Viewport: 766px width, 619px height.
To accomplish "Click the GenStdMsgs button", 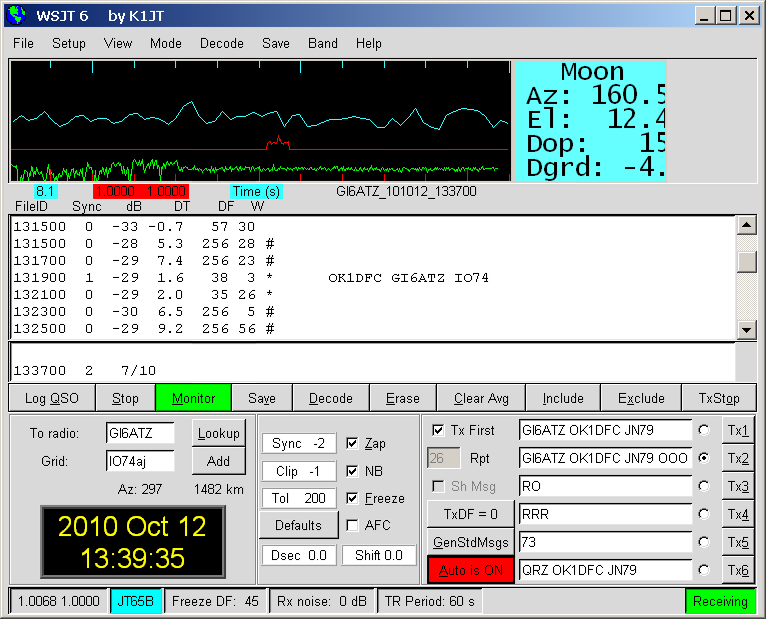I will coord(470,542).
